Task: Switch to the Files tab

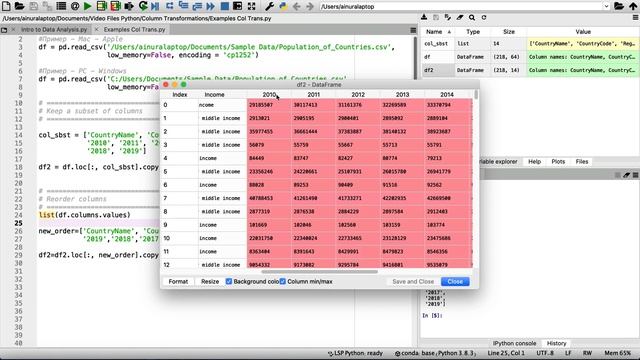Action: click(x=582, y=162)
